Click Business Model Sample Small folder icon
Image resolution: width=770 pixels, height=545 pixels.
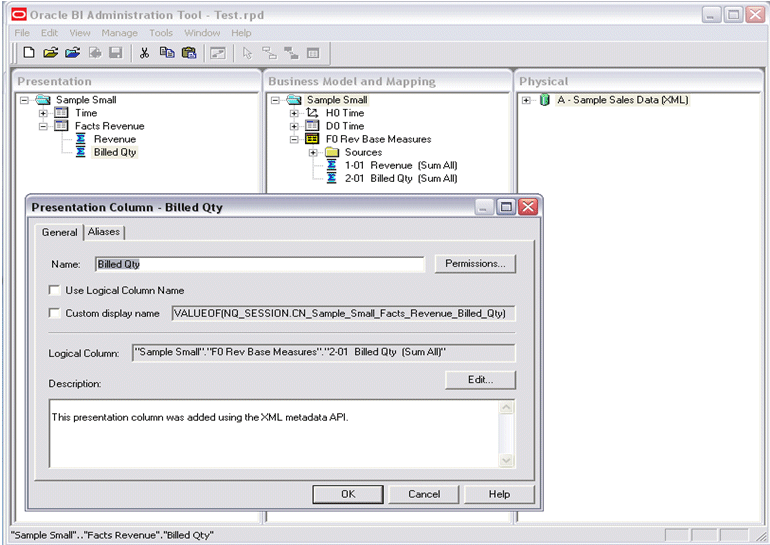coord(294,100)
